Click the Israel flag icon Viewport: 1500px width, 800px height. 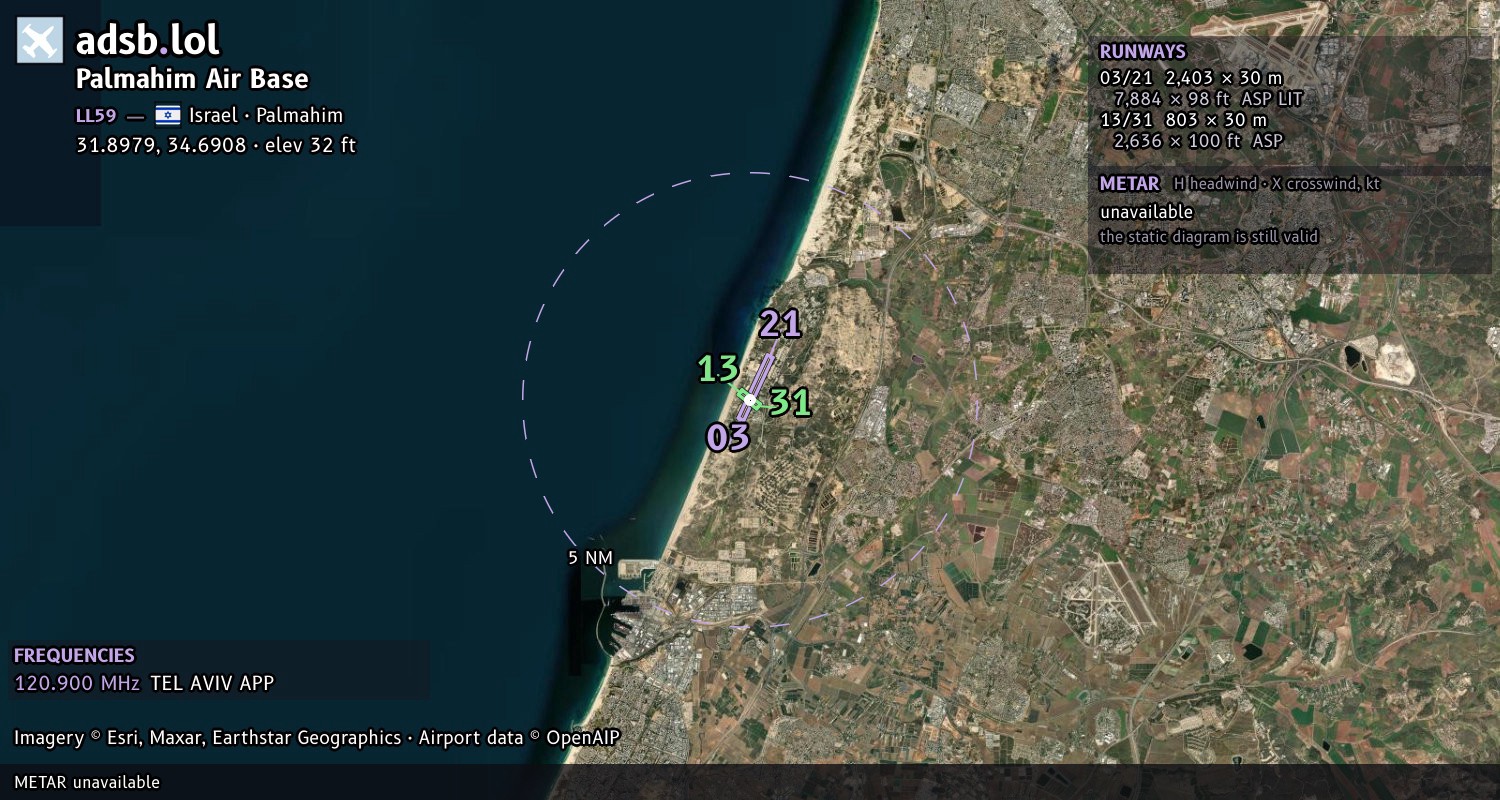(x=167, y=115)
